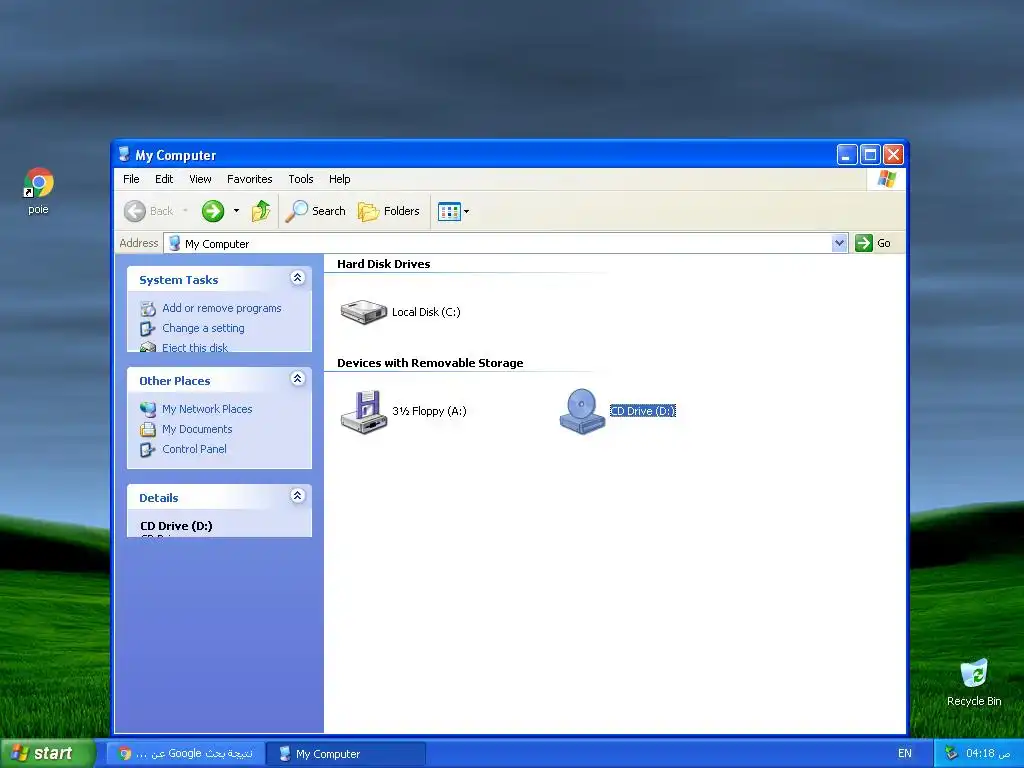Open My Documents link
The image size is (1024, 768).
click(197, 429)
